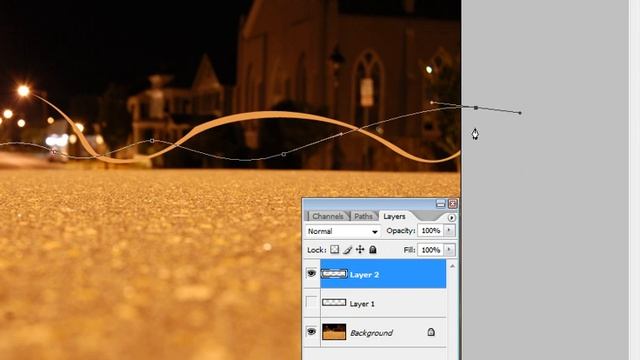Select the Layer 2 thumbnail

[334, 274]
